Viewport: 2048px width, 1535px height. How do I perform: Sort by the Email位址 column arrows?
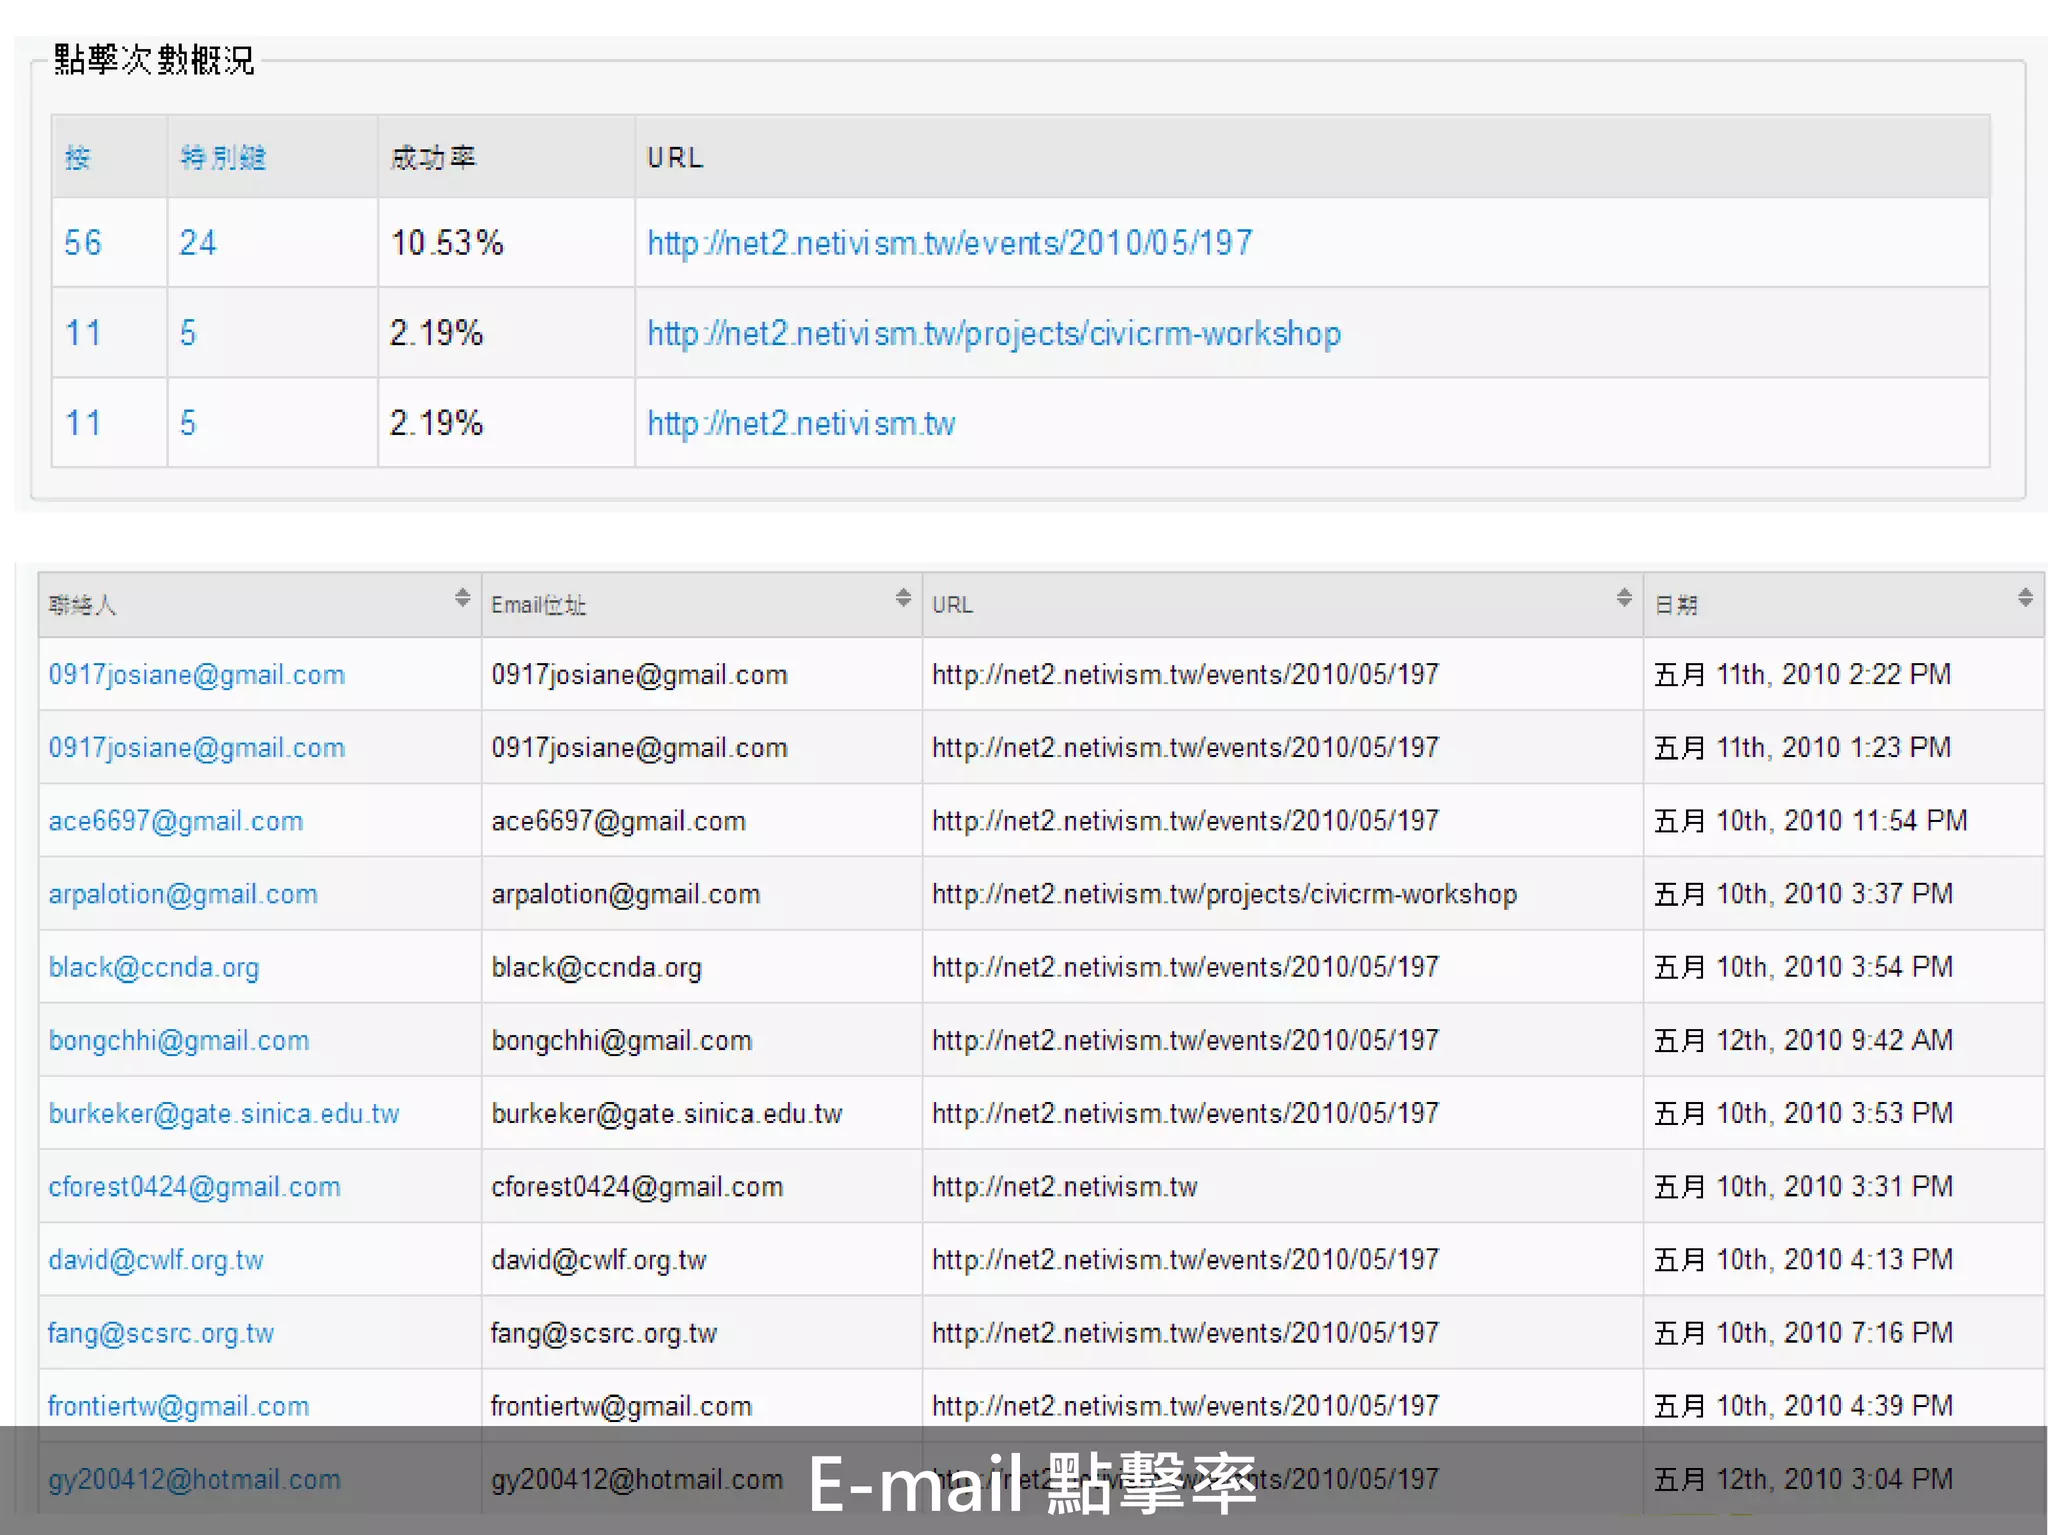click(x=903, y=598)
